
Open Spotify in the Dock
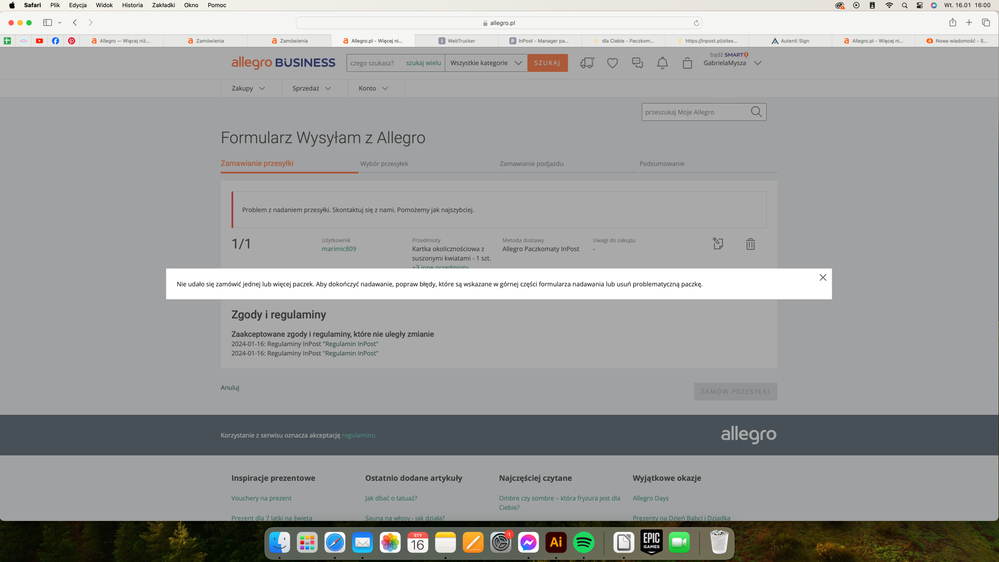click(584, 542)
